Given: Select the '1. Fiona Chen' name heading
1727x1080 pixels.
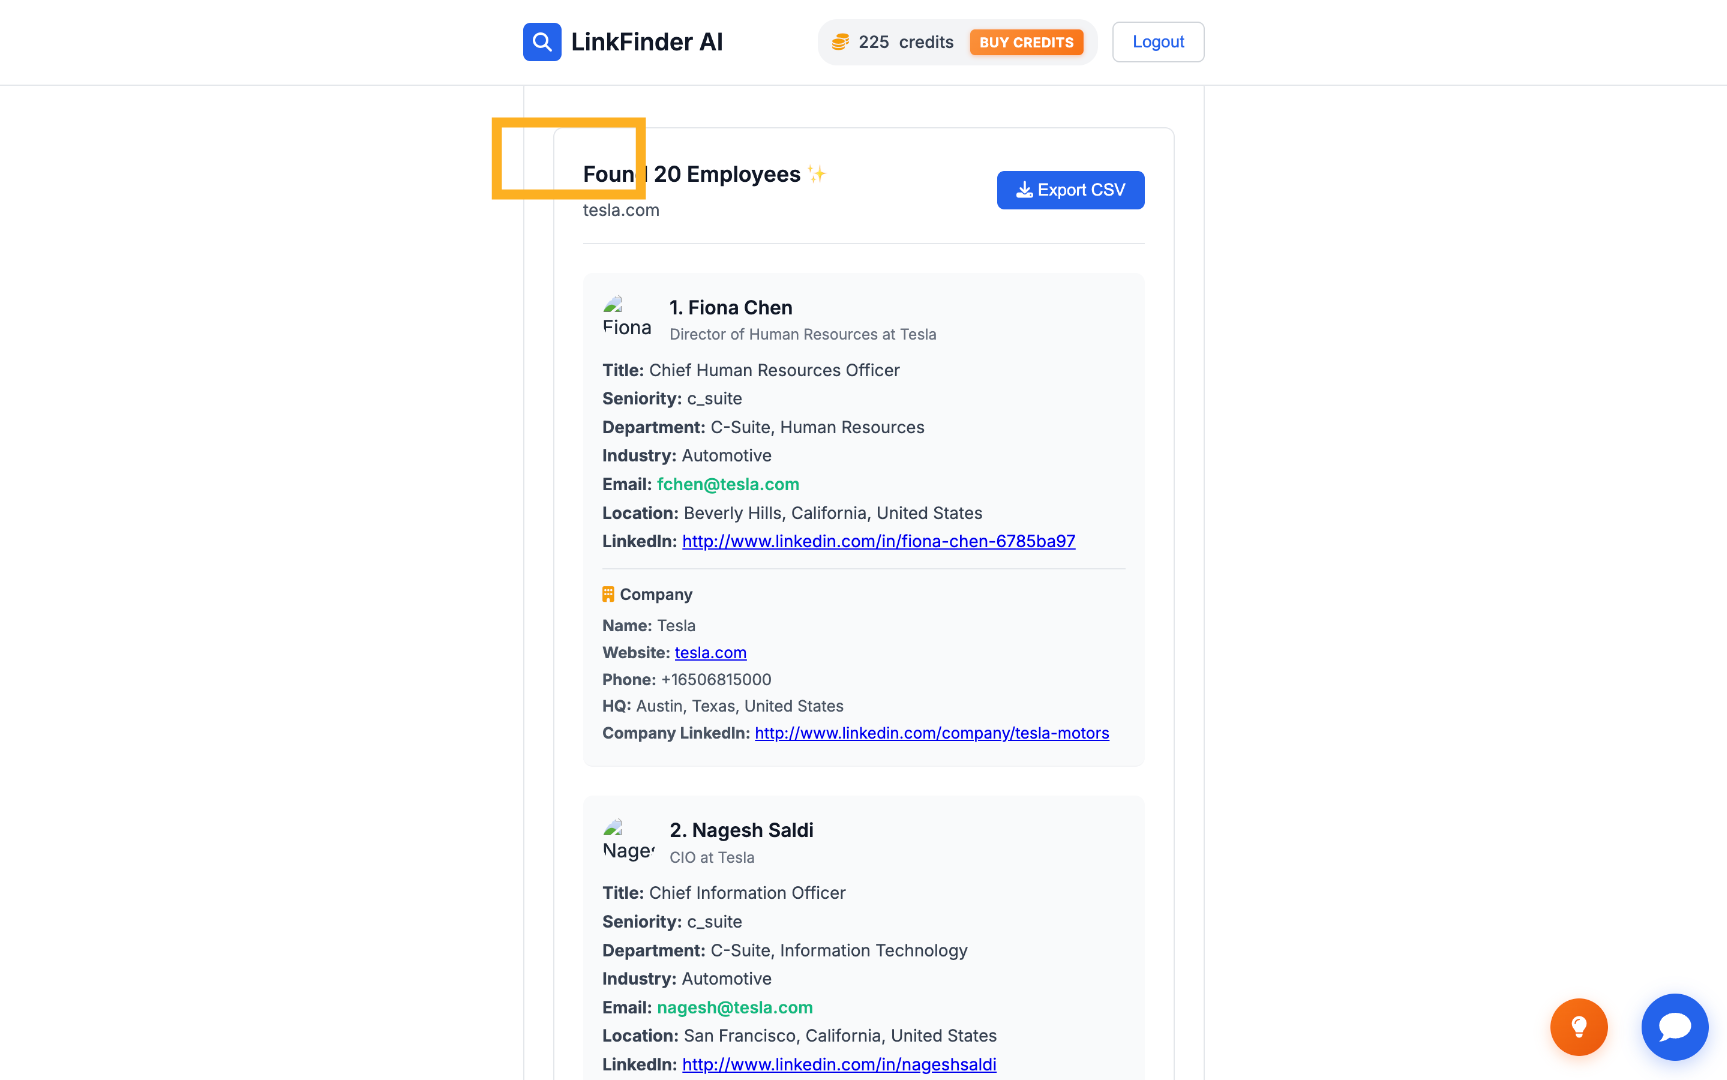Looking at the screenshot, I should coord(731,308).
